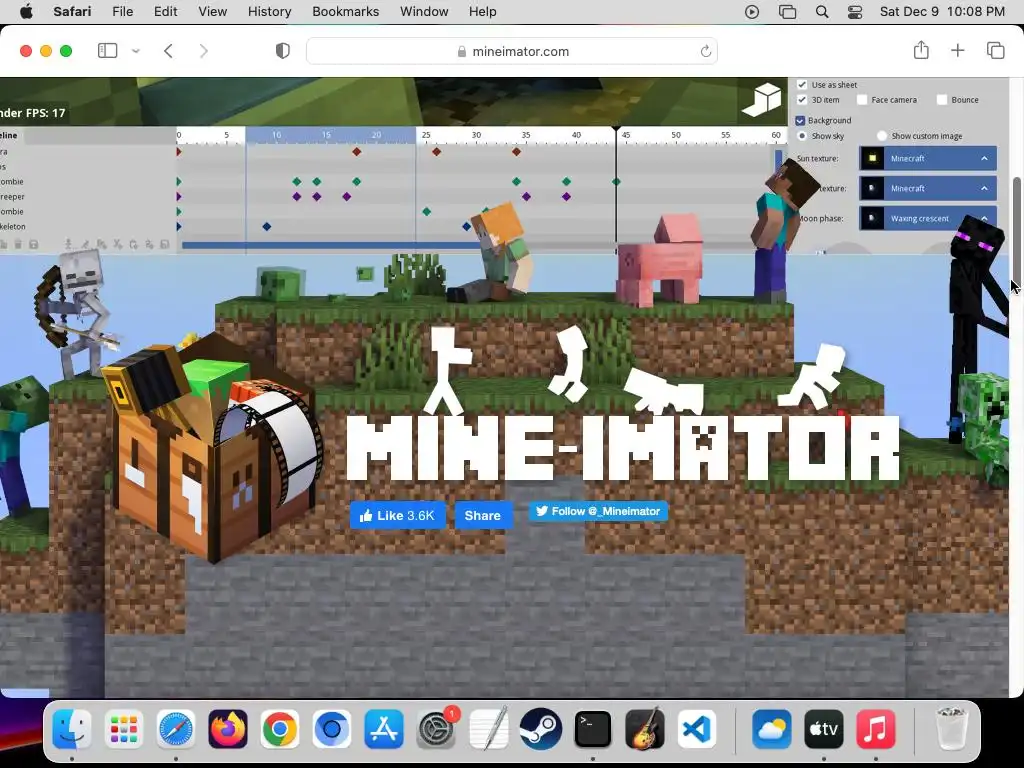Show the Safari sidebar
1024x768 pixels.
(107, 51)
